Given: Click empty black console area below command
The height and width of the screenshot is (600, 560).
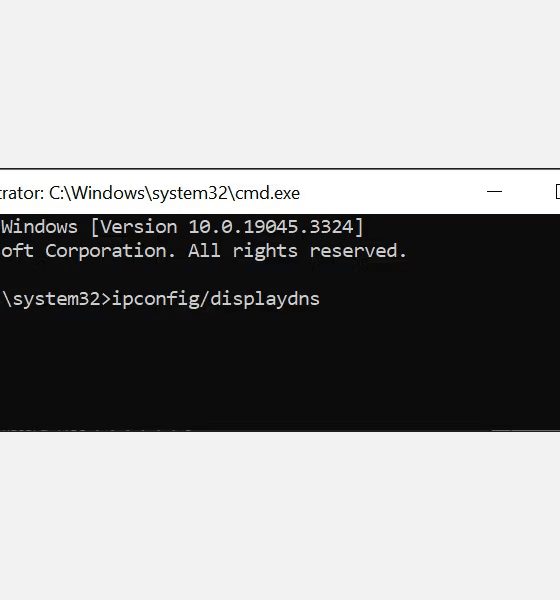Looking at the screenshot, I should tap(280, 367).
